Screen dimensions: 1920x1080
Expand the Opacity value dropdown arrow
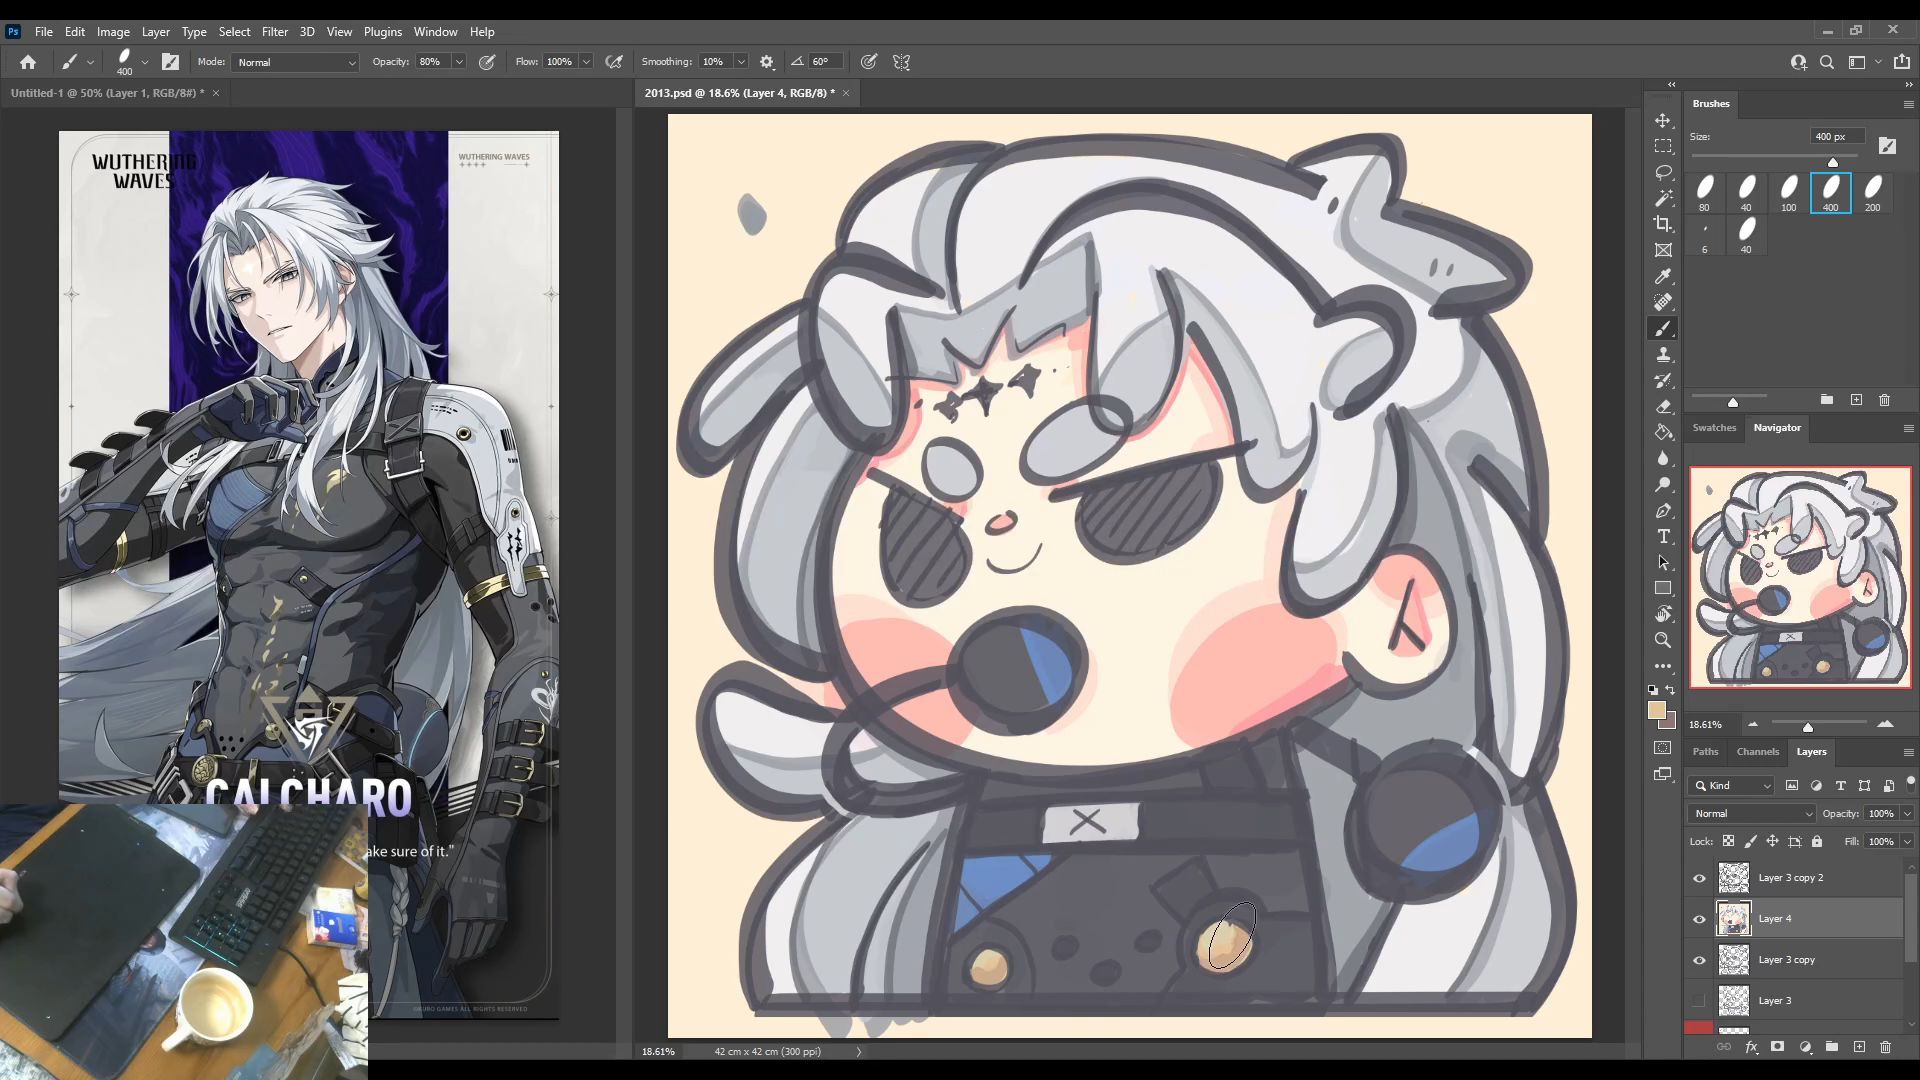(459, 62)
